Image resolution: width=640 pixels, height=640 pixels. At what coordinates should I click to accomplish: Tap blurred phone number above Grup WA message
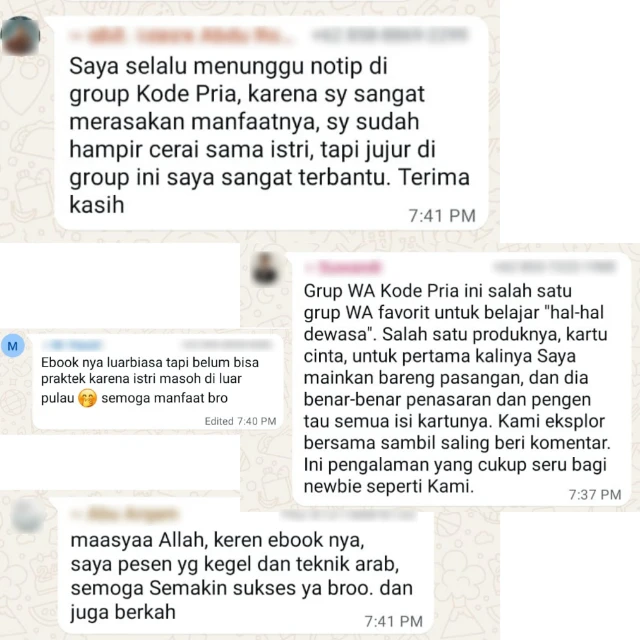click(554, 267)
